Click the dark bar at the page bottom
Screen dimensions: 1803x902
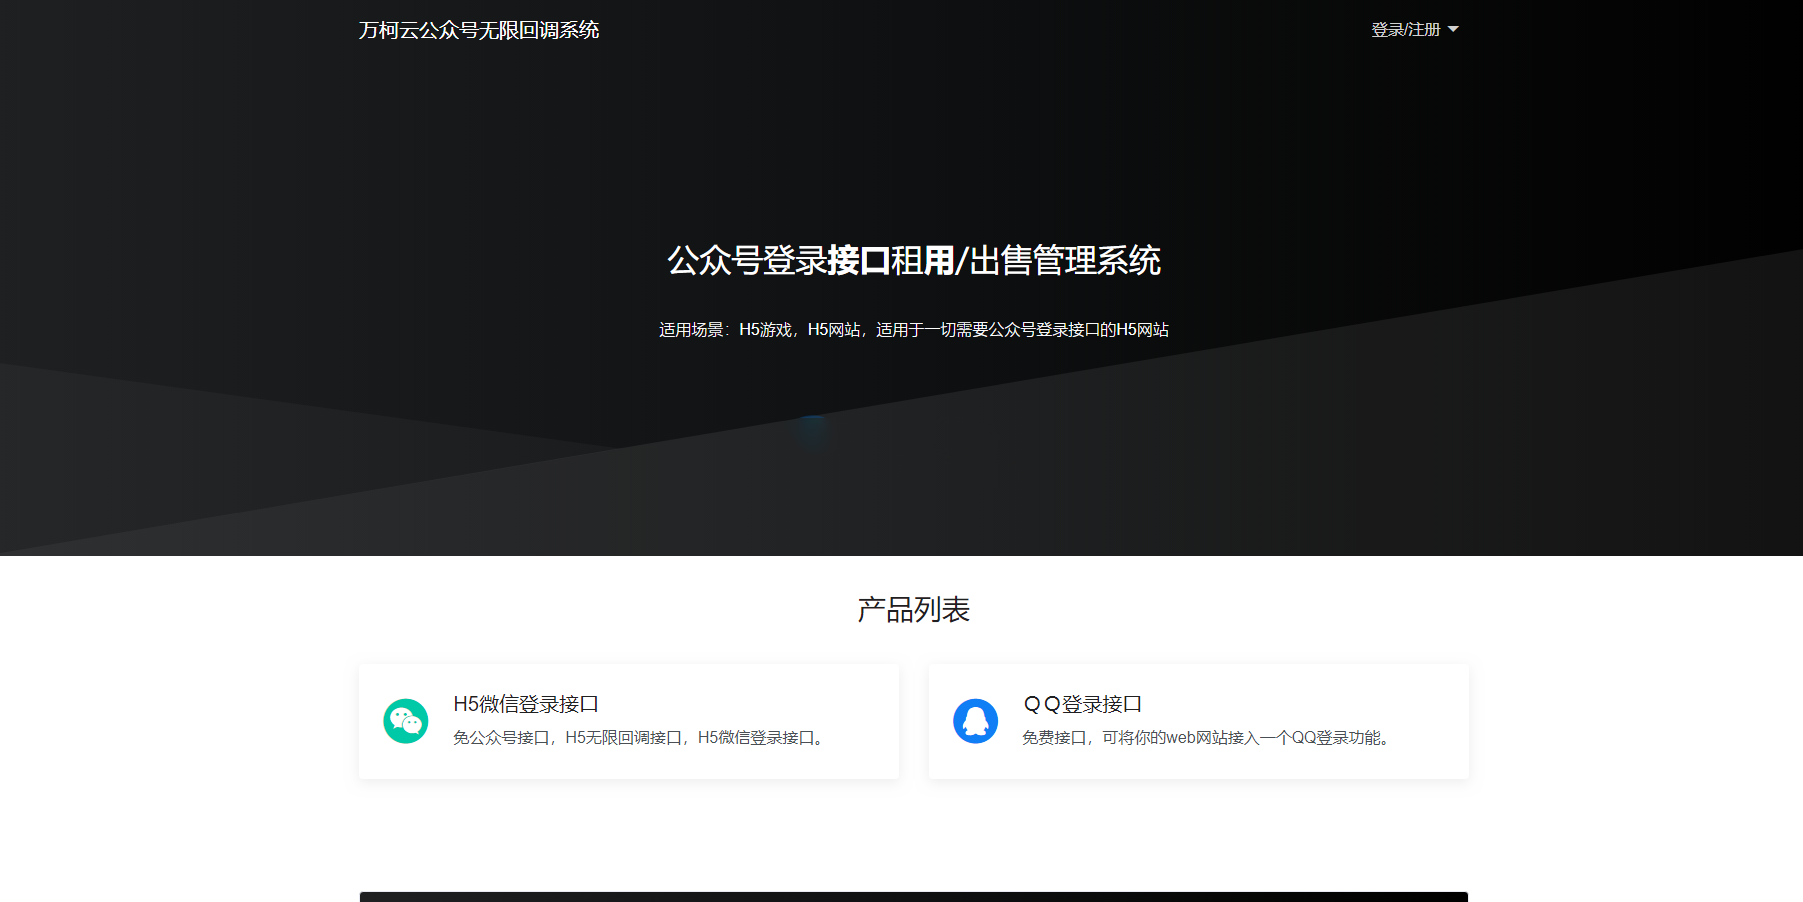tap(913, 897)
